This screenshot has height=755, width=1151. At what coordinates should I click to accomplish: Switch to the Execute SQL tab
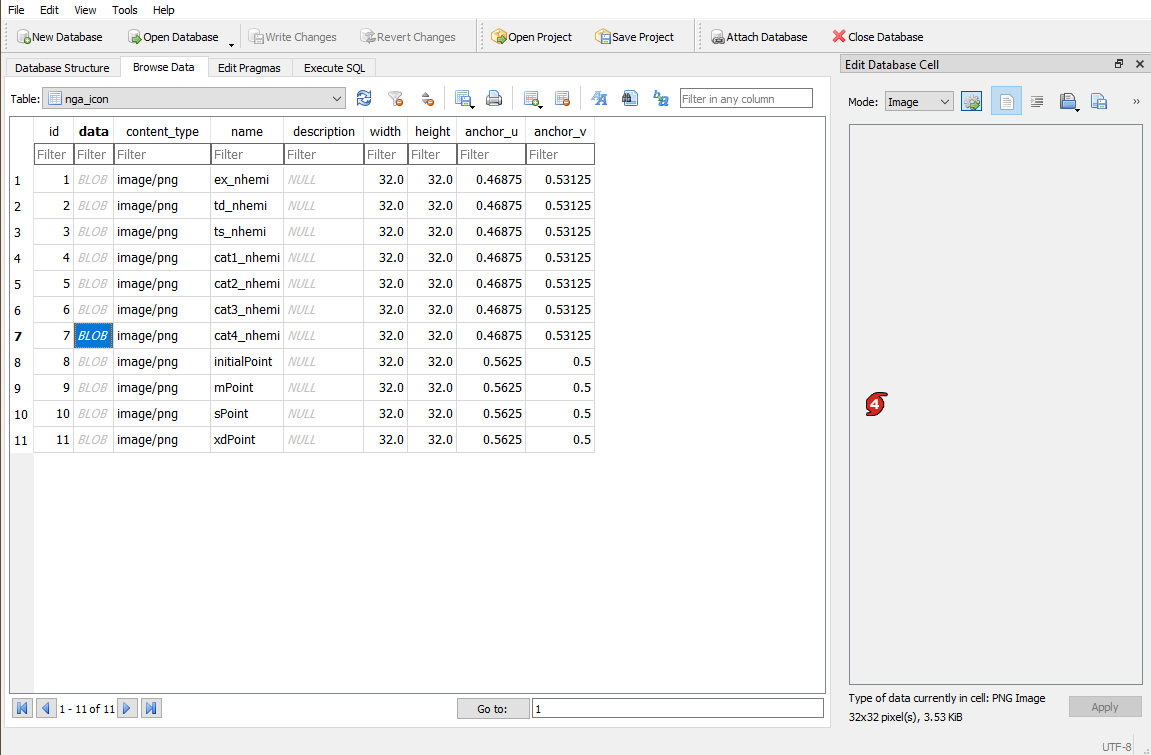(333, 68)
